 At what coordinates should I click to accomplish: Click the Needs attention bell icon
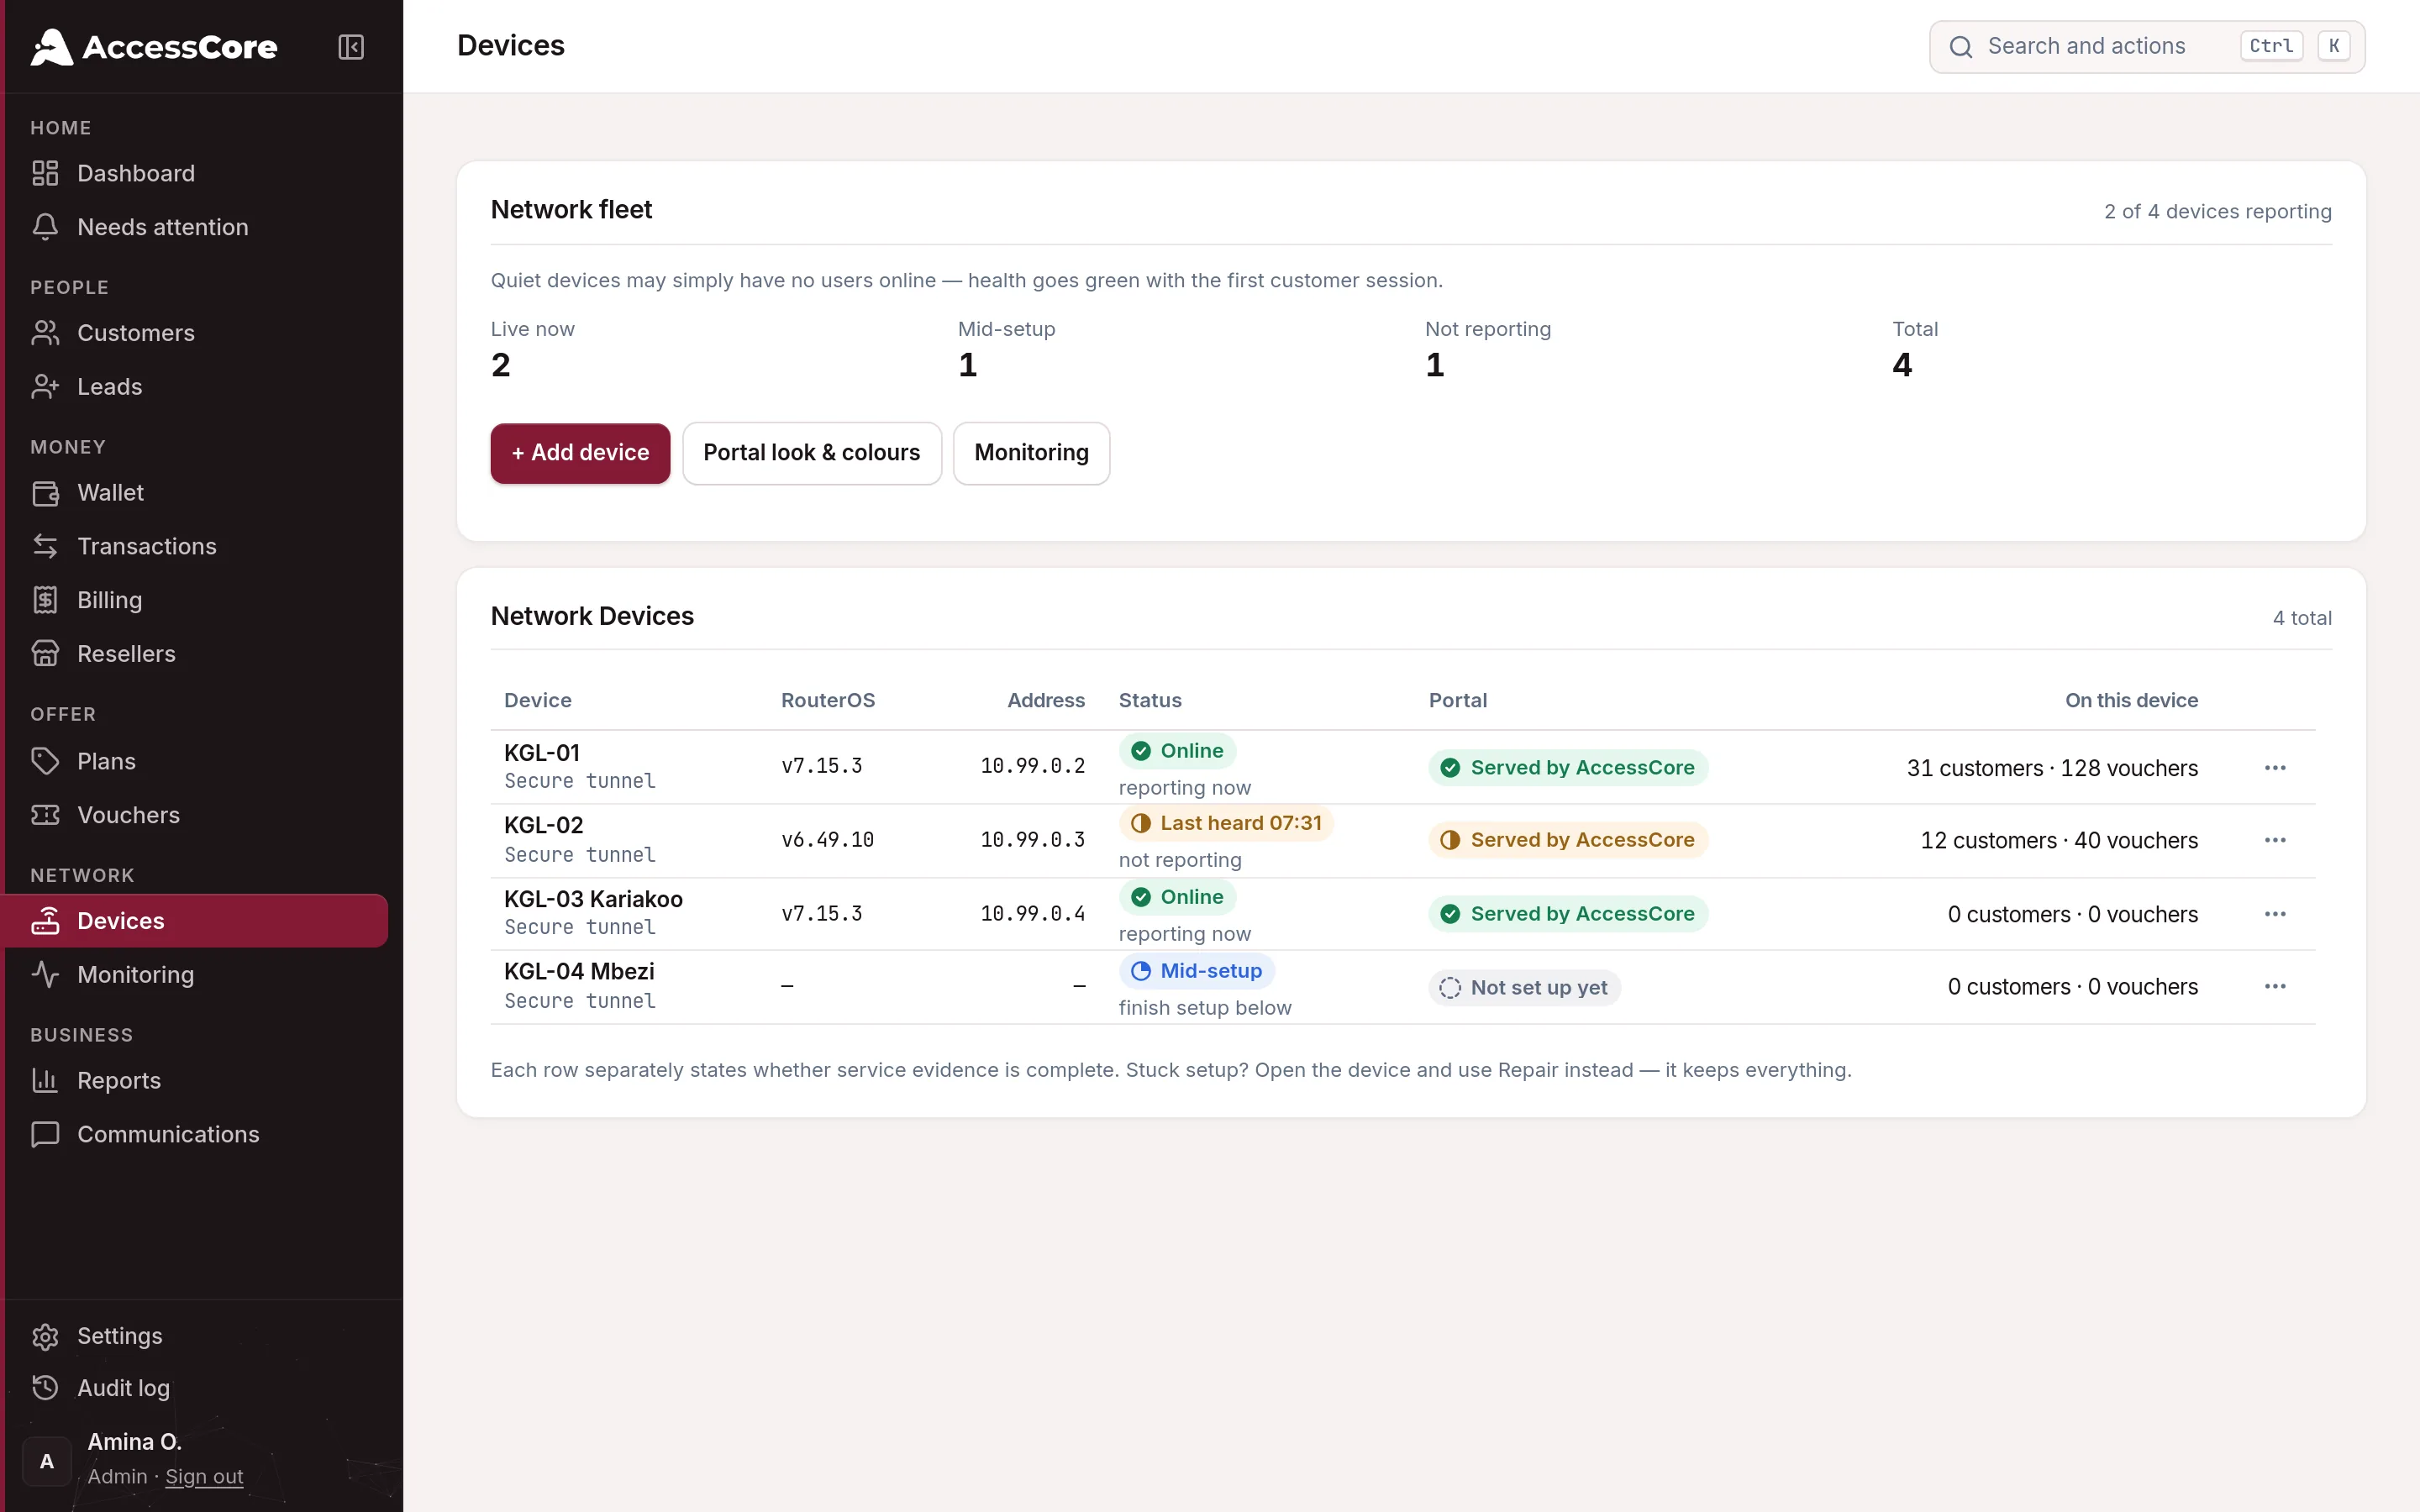45,227
